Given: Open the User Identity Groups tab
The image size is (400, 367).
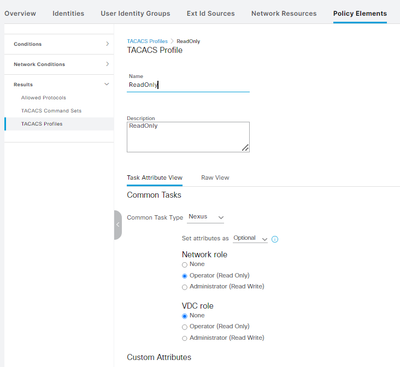Looking at the screenshot, I should [135, 14].
